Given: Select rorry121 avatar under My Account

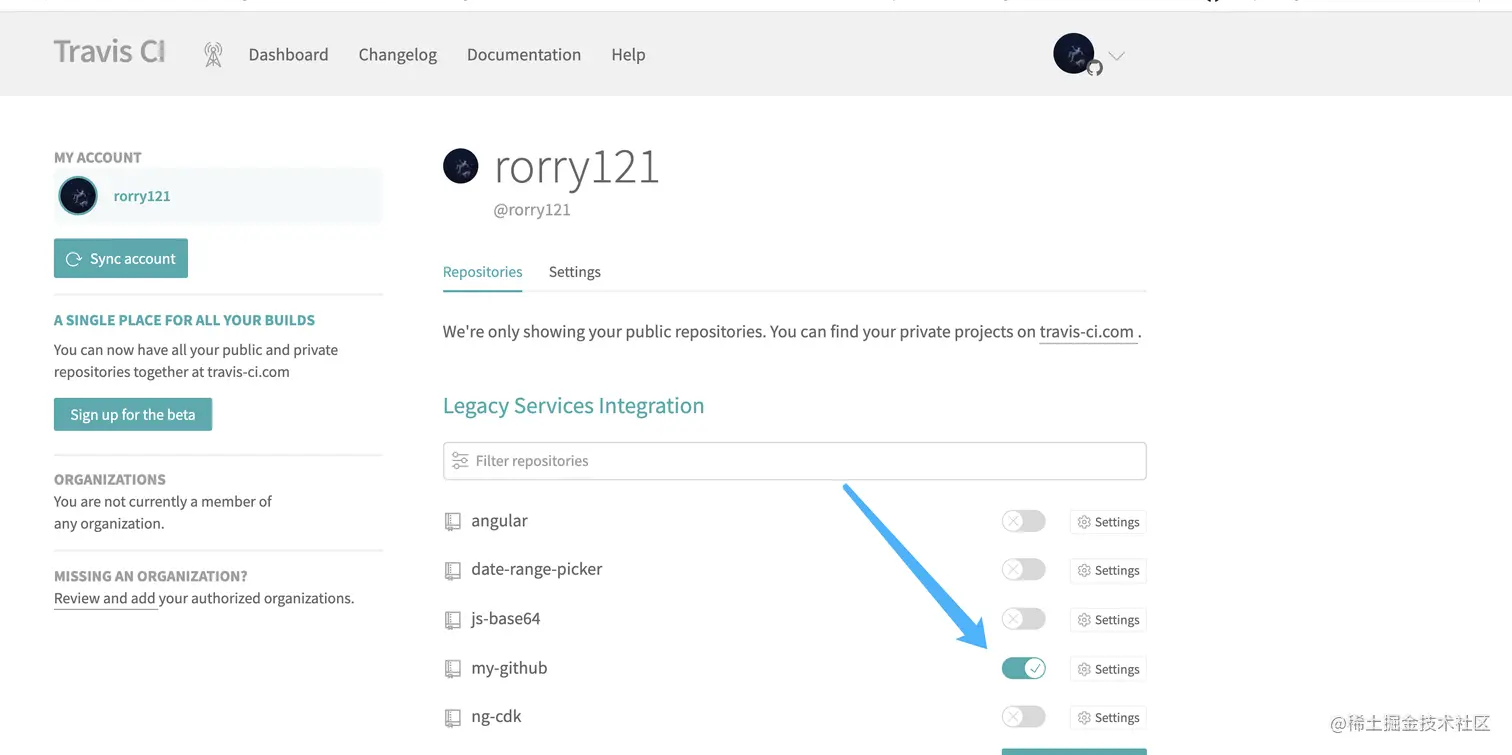Looking at the screenshot, I should (78, 196).
